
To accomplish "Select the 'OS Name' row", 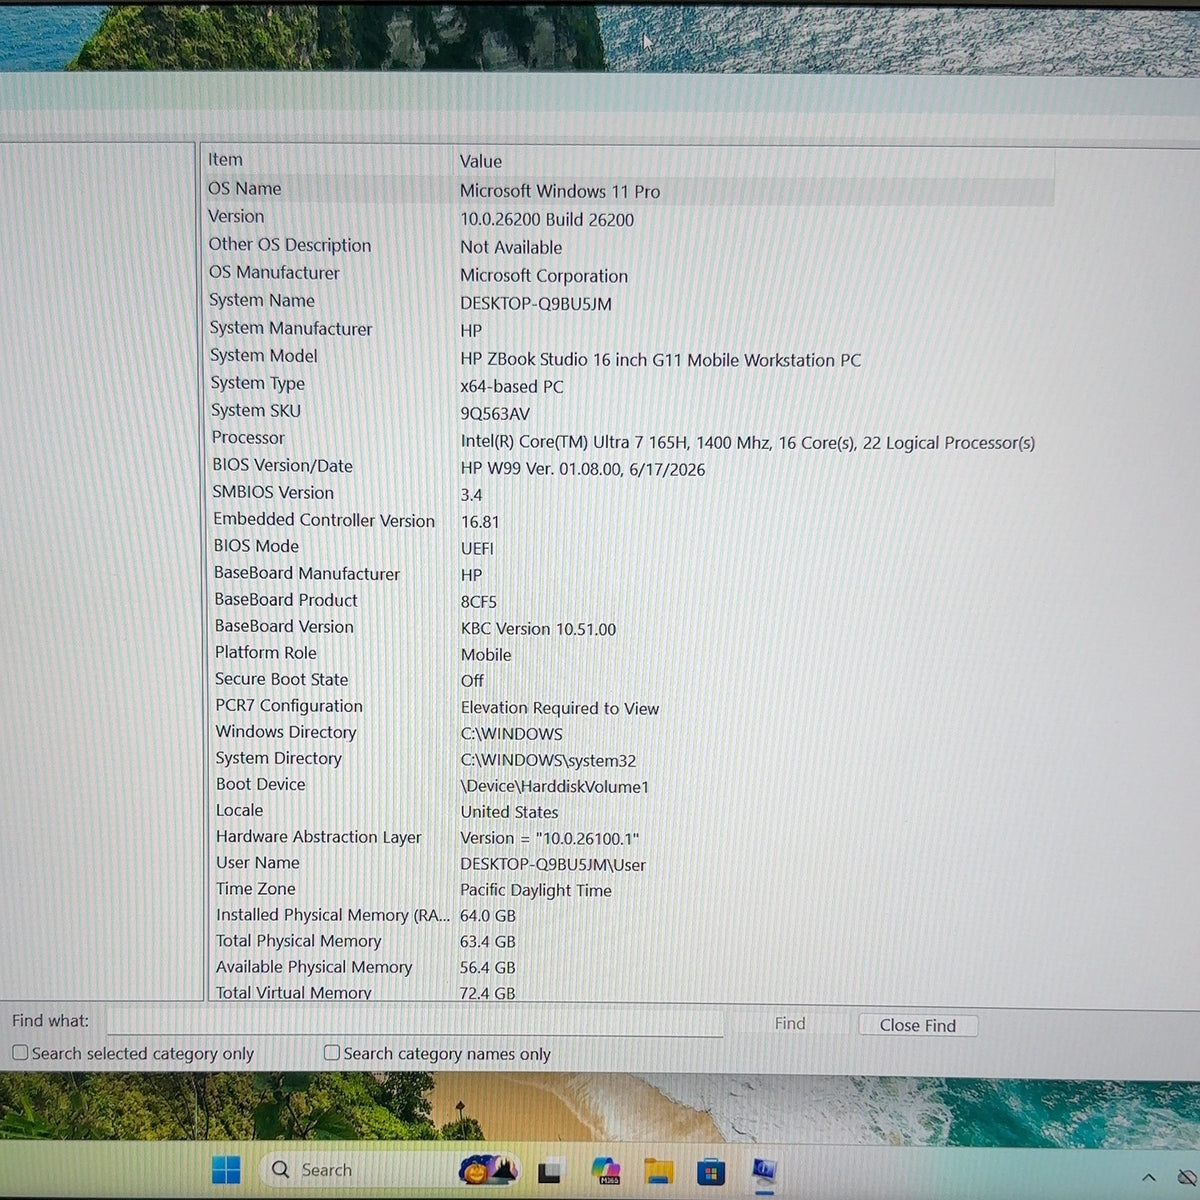I will pyautogui.click(x=629, y=189).
